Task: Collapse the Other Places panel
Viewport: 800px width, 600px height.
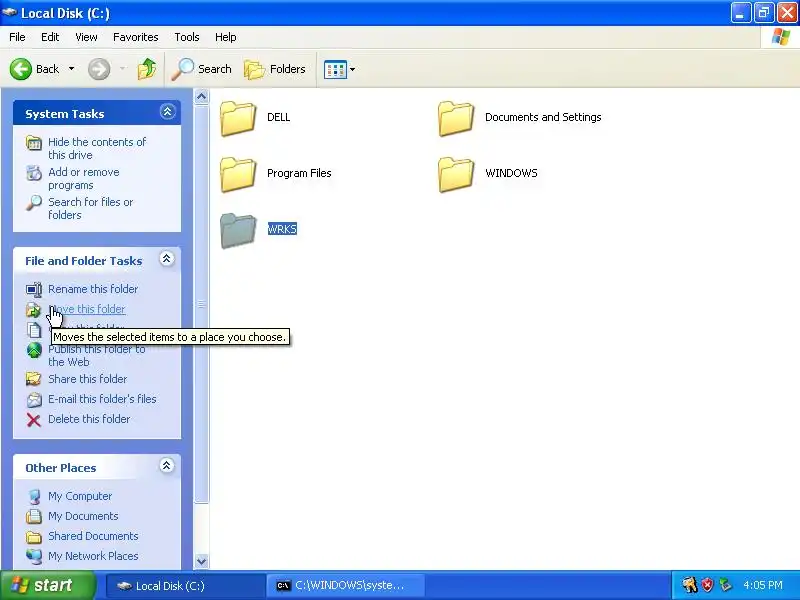Action: (x=166, y=465)
